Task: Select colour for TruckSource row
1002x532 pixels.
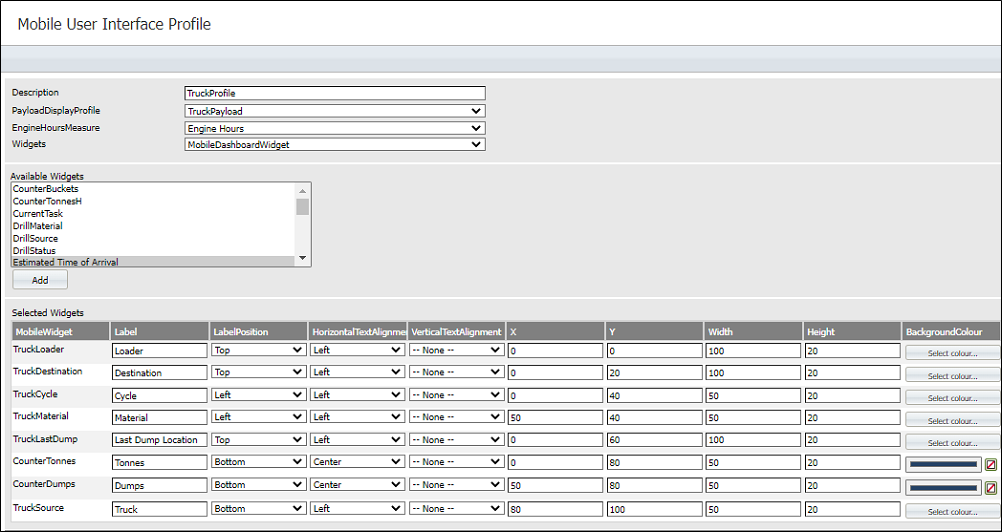Action: point(952,511)
